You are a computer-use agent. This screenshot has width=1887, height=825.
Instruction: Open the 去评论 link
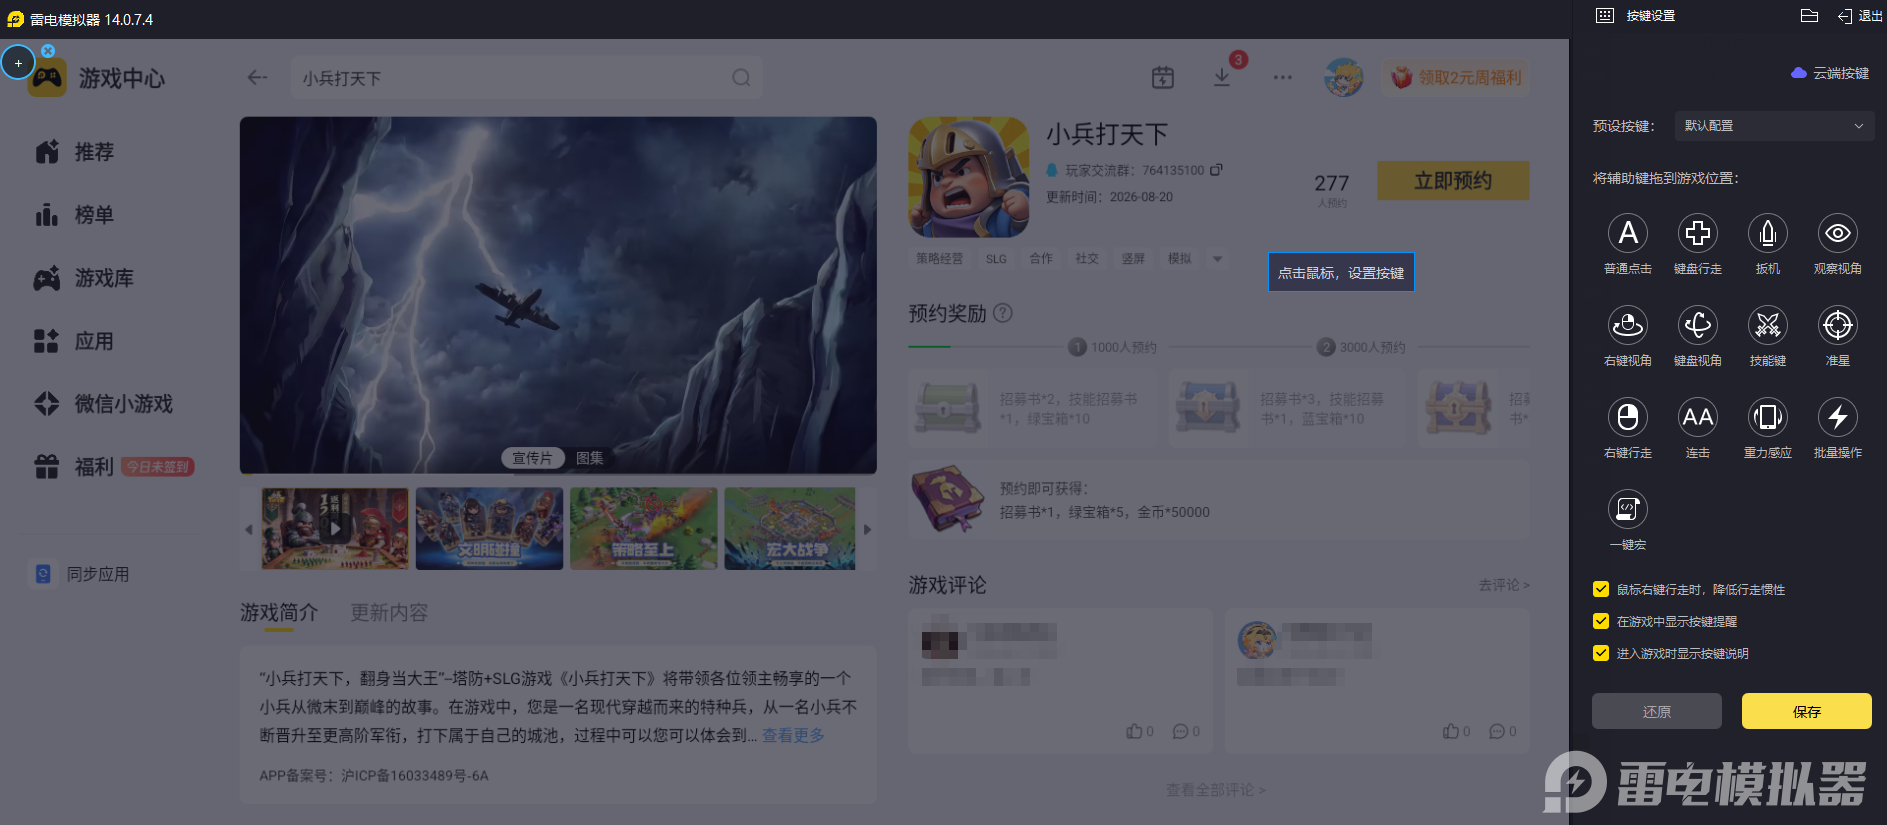click(1504, 585)
